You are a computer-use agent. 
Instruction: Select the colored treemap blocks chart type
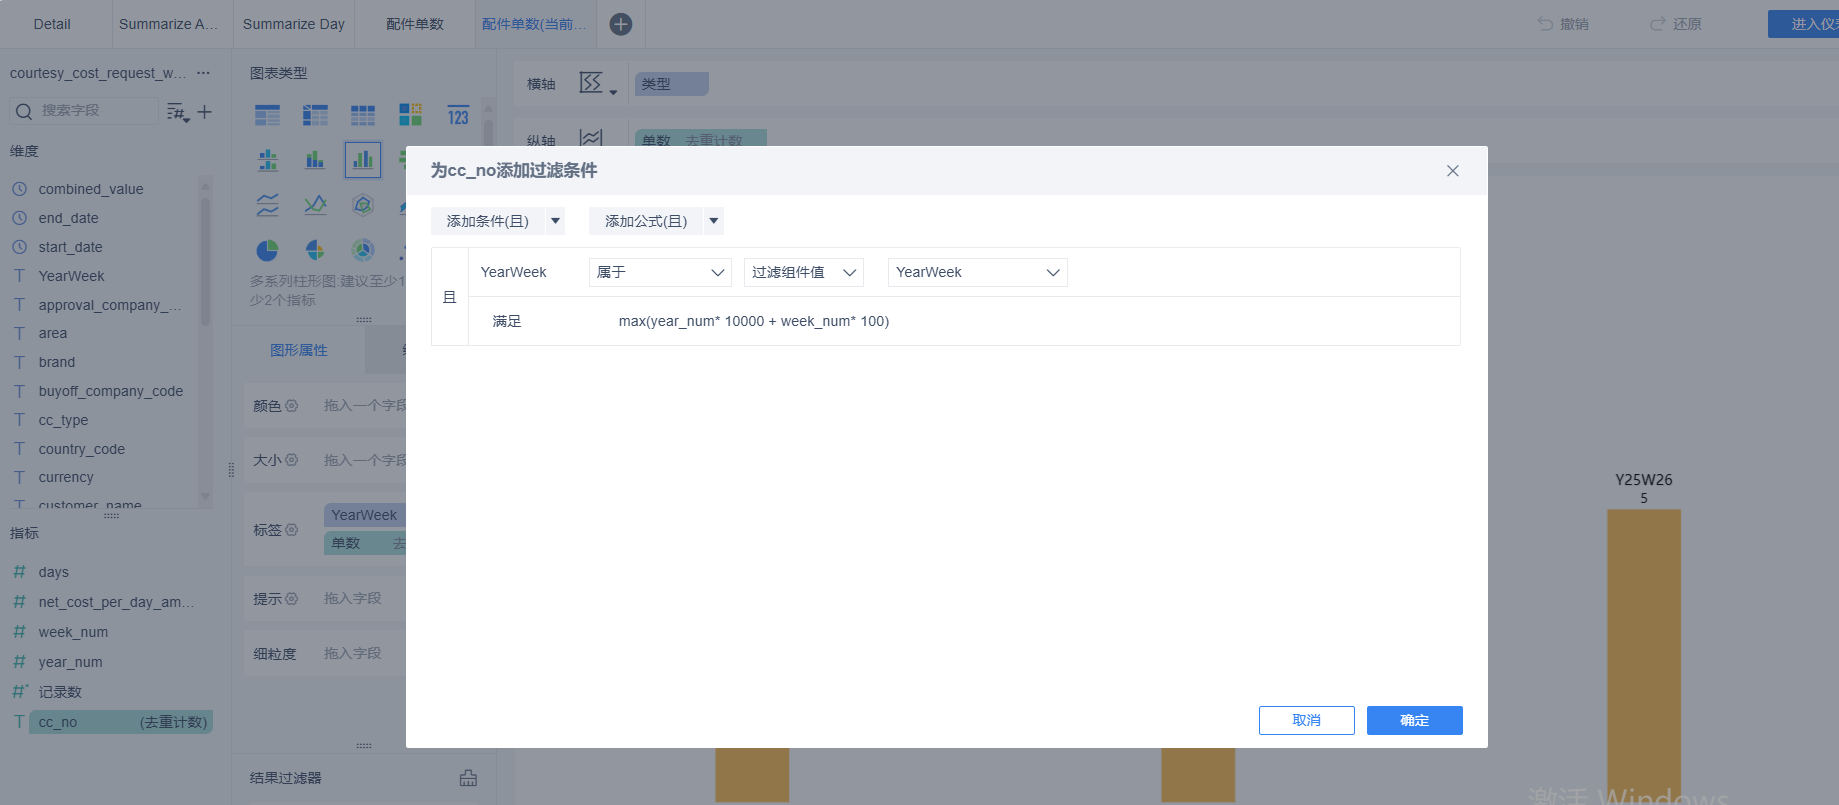click(410, 115)
